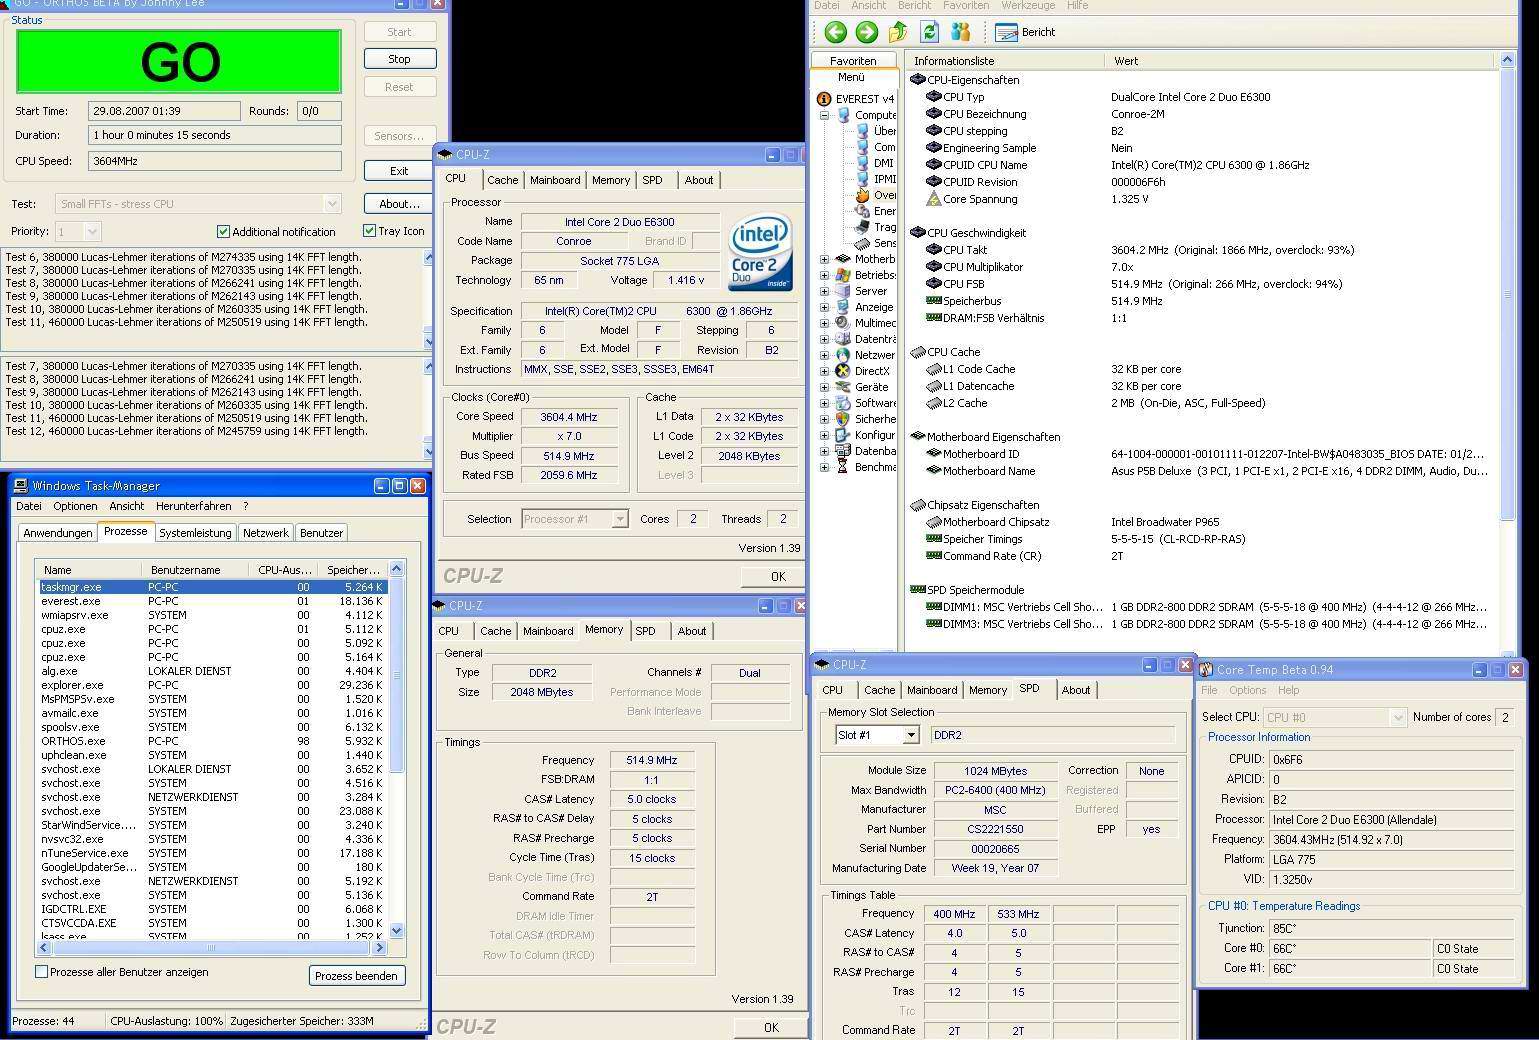Disable the Tray Icon checkbox

pyautogui.click(x=369, y=231)
